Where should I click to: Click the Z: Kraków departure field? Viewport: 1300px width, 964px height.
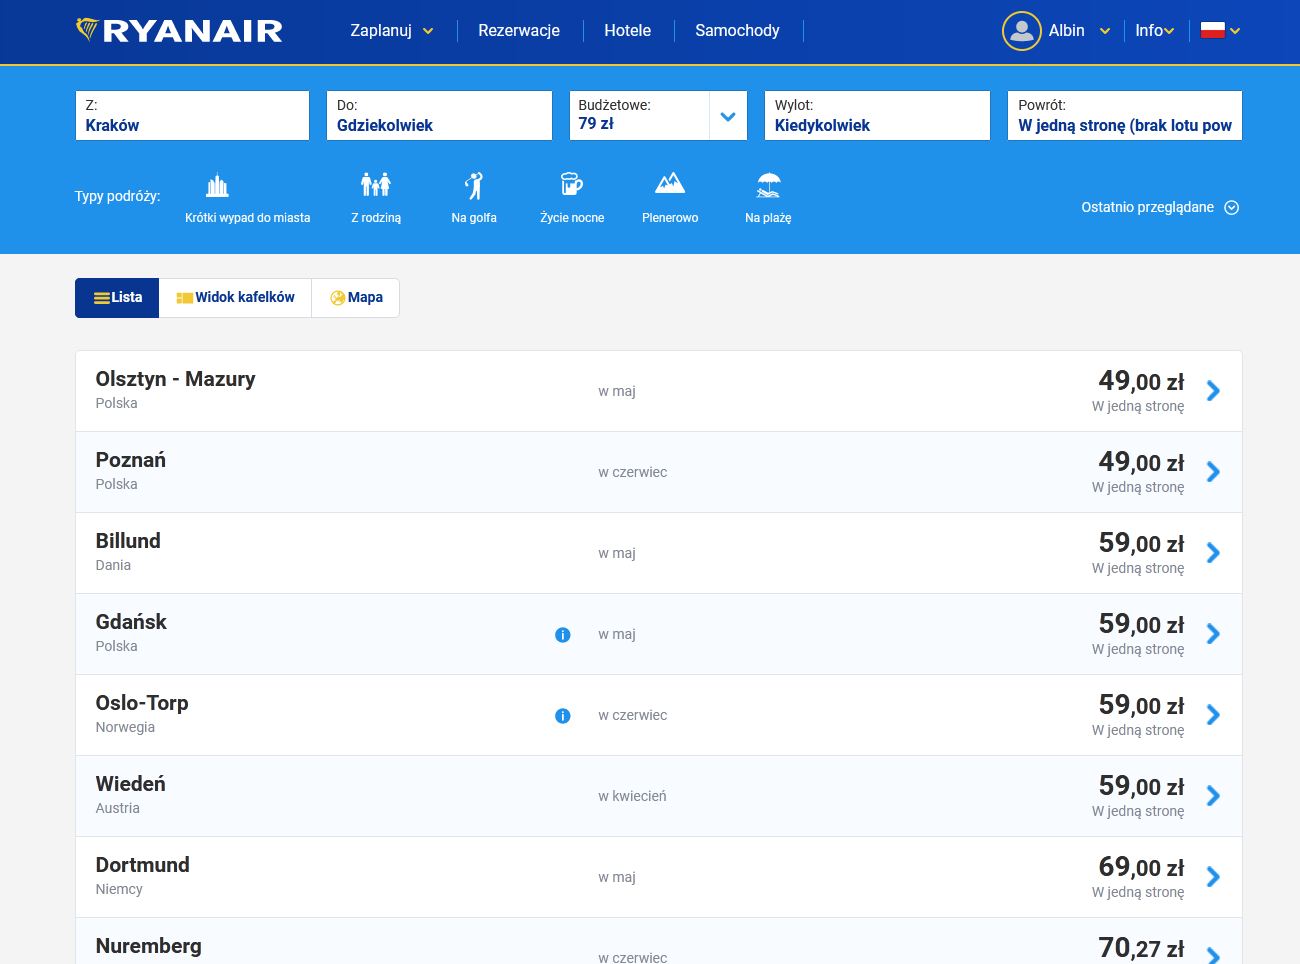point(192,116)
